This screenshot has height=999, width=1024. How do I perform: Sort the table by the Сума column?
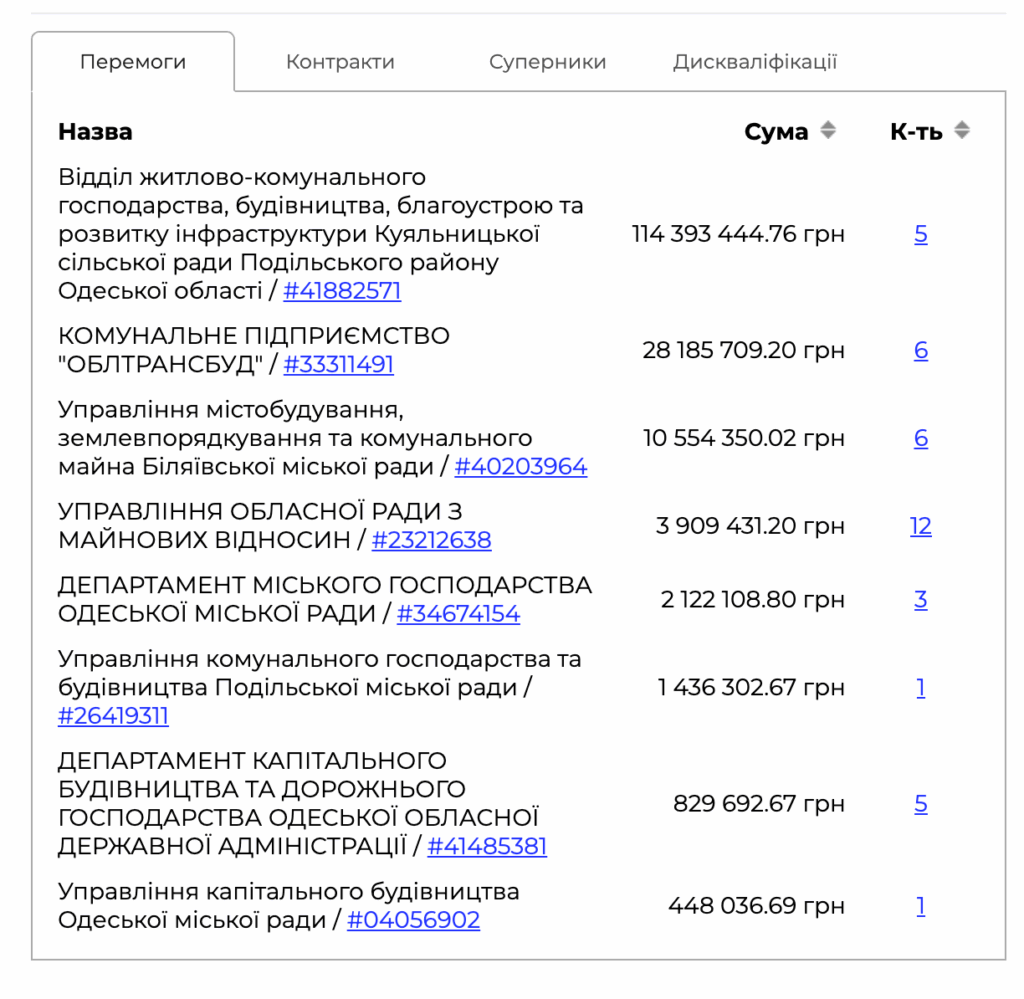coord(828,130)
